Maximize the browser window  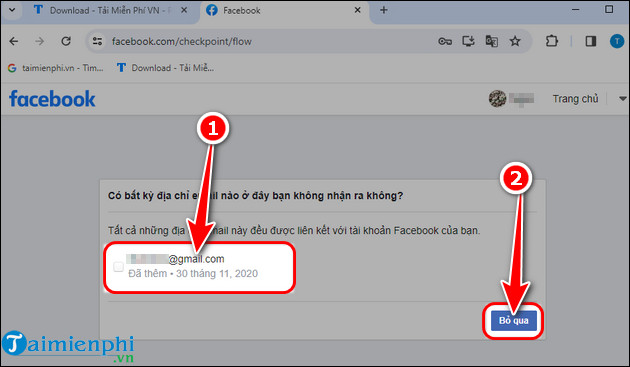click(609, 9)
